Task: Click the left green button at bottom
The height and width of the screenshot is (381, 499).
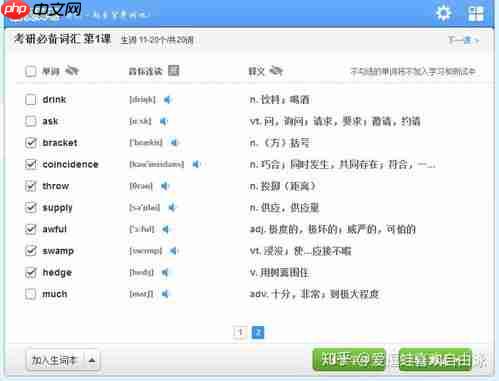Action: 349,360
